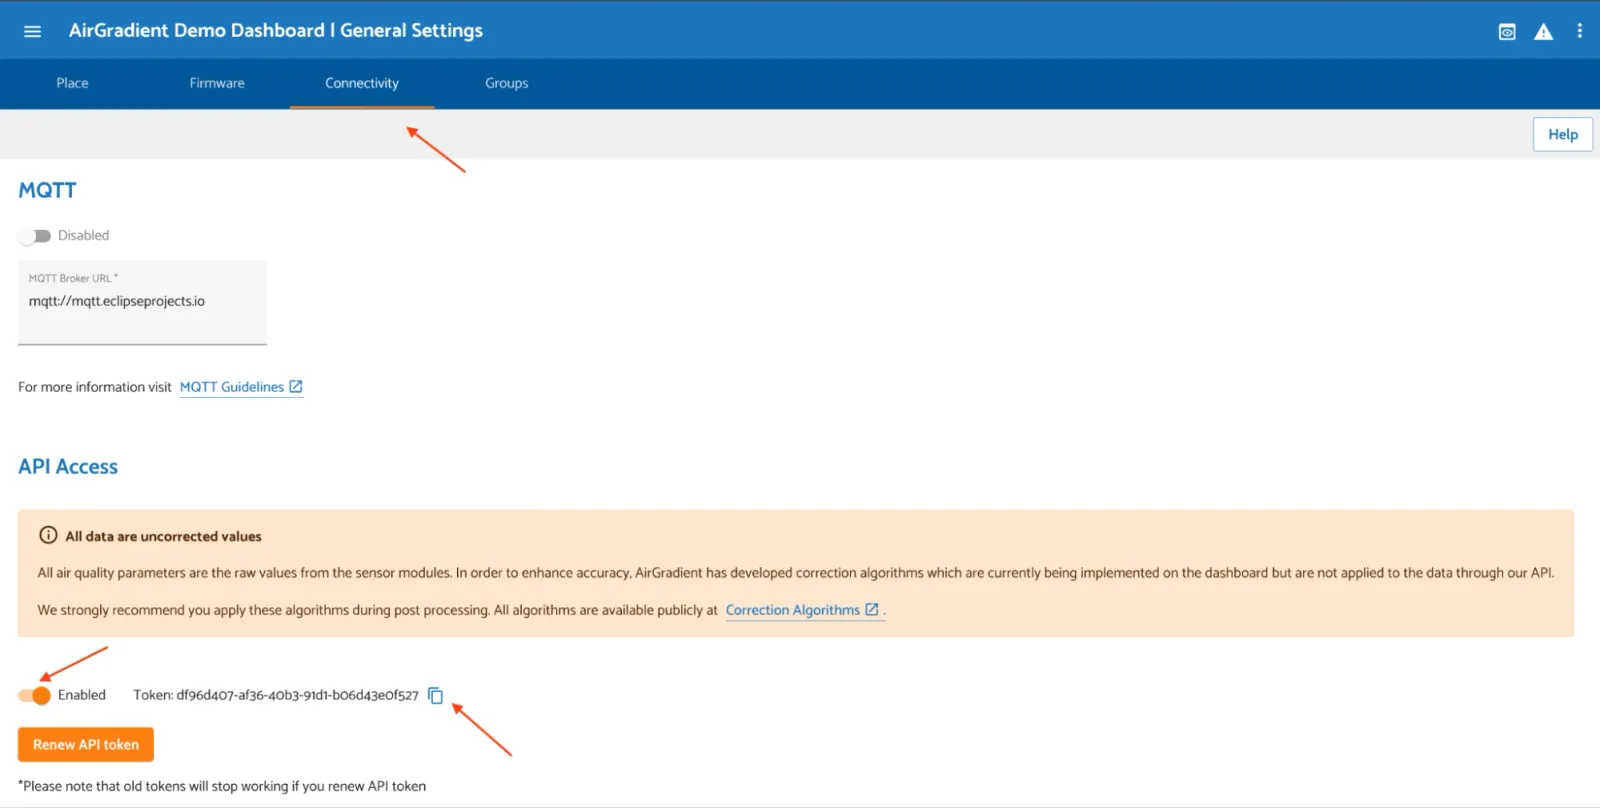Viewport: 1600px width, 808px height.
Task: Open the Firmware tab
Action: (x=217, y=83)
